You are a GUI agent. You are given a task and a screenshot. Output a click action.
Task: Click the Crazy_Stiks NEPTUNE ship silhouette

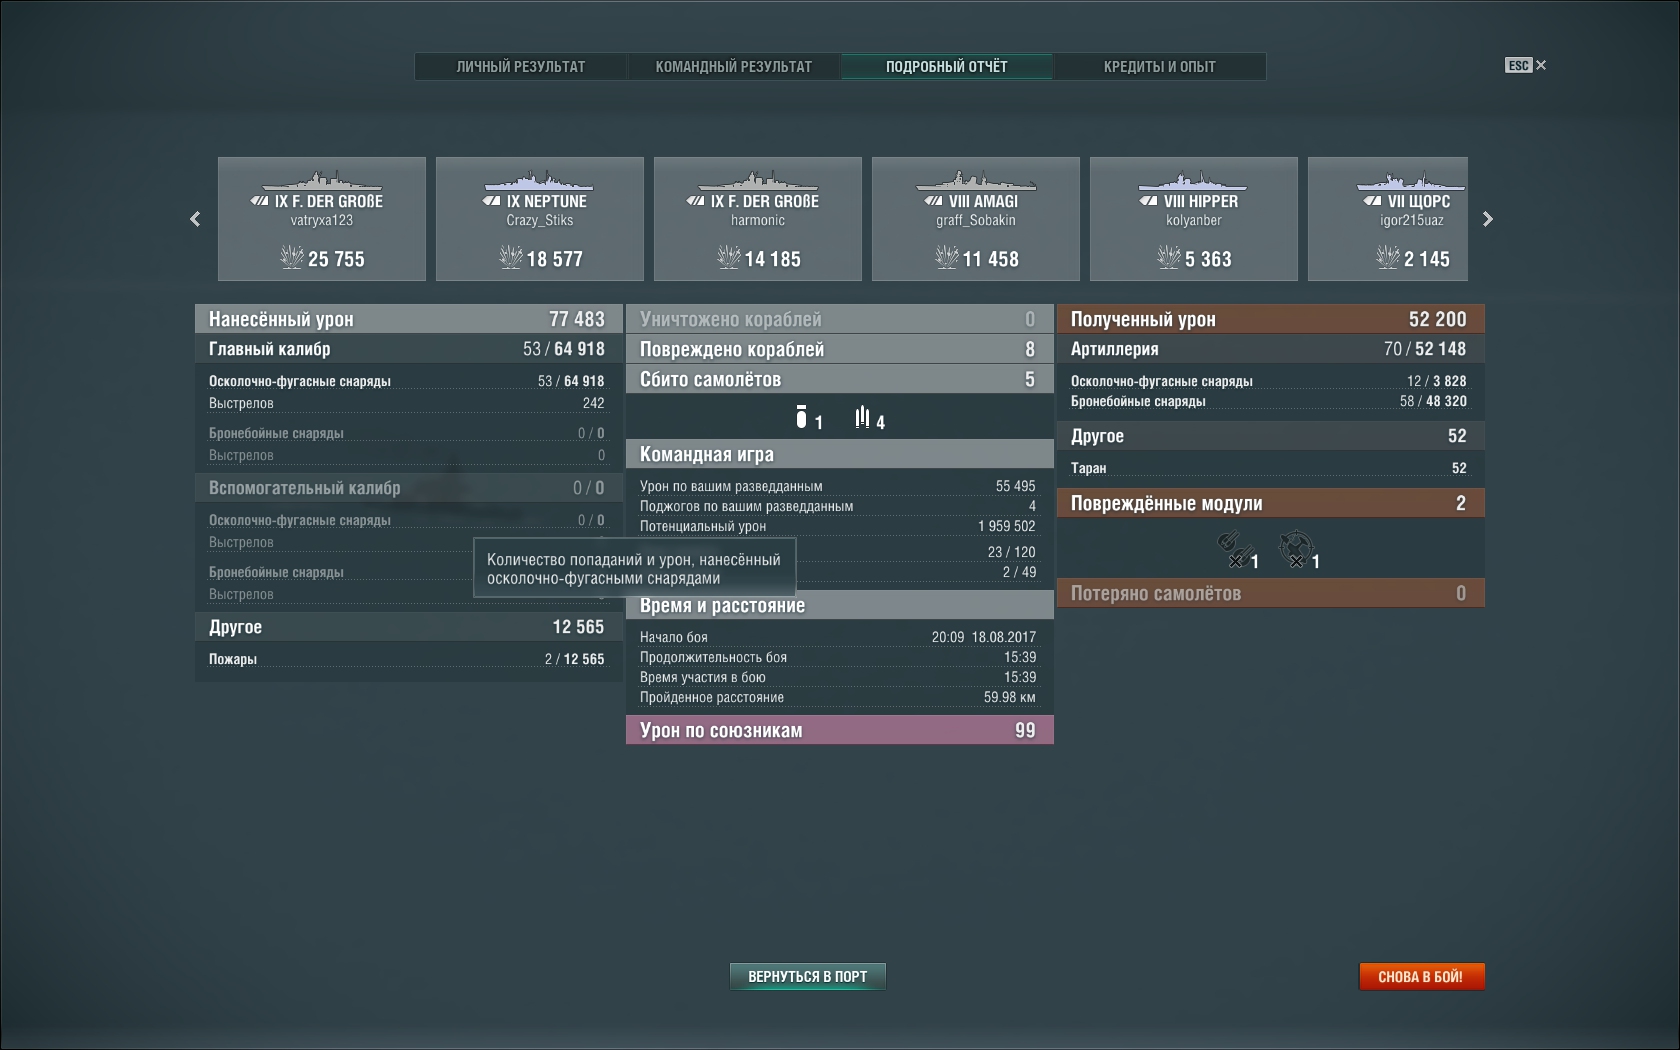click(539, 182)
